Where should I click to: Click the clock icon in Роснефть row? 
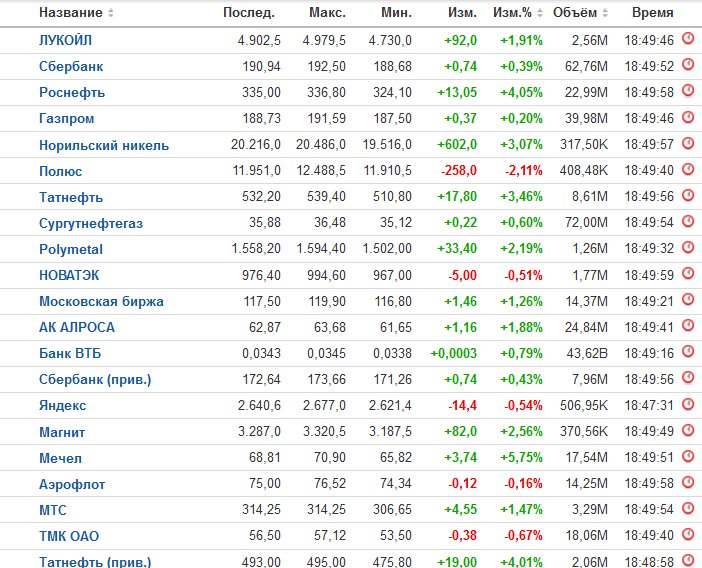[x=688, y=90]
